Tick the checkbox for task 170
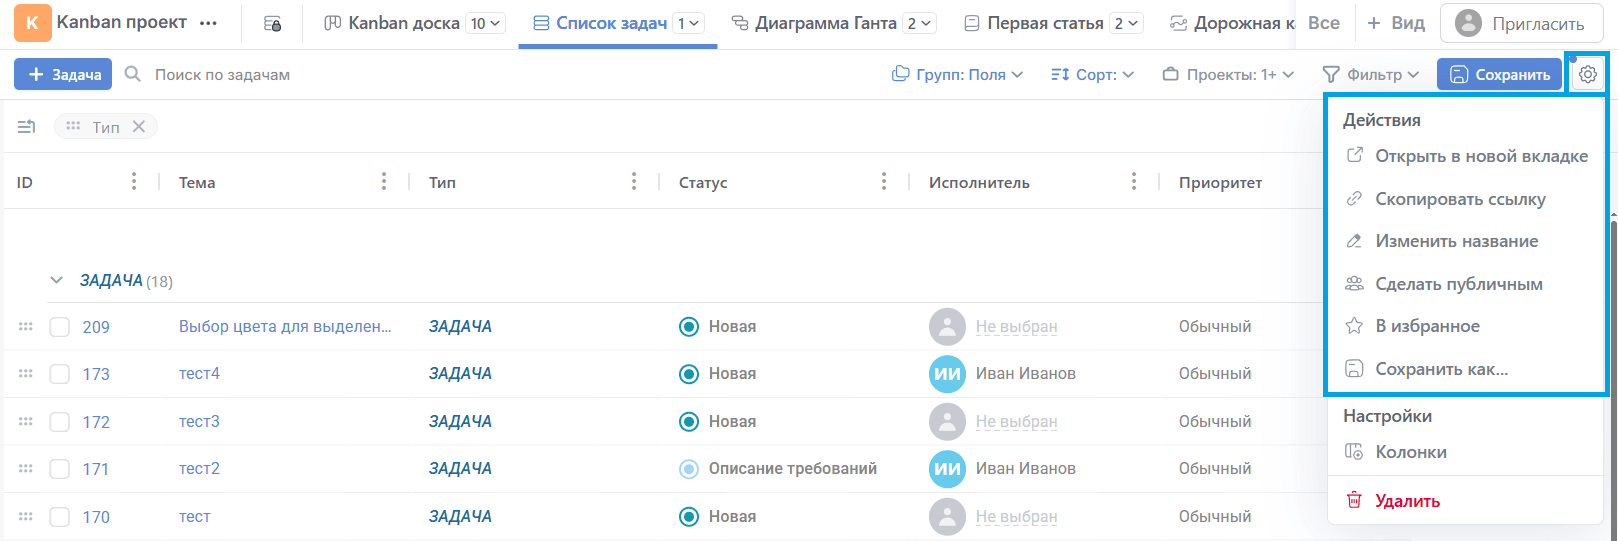This screenshot has height=541, width=1618. [x=60, y=517]
